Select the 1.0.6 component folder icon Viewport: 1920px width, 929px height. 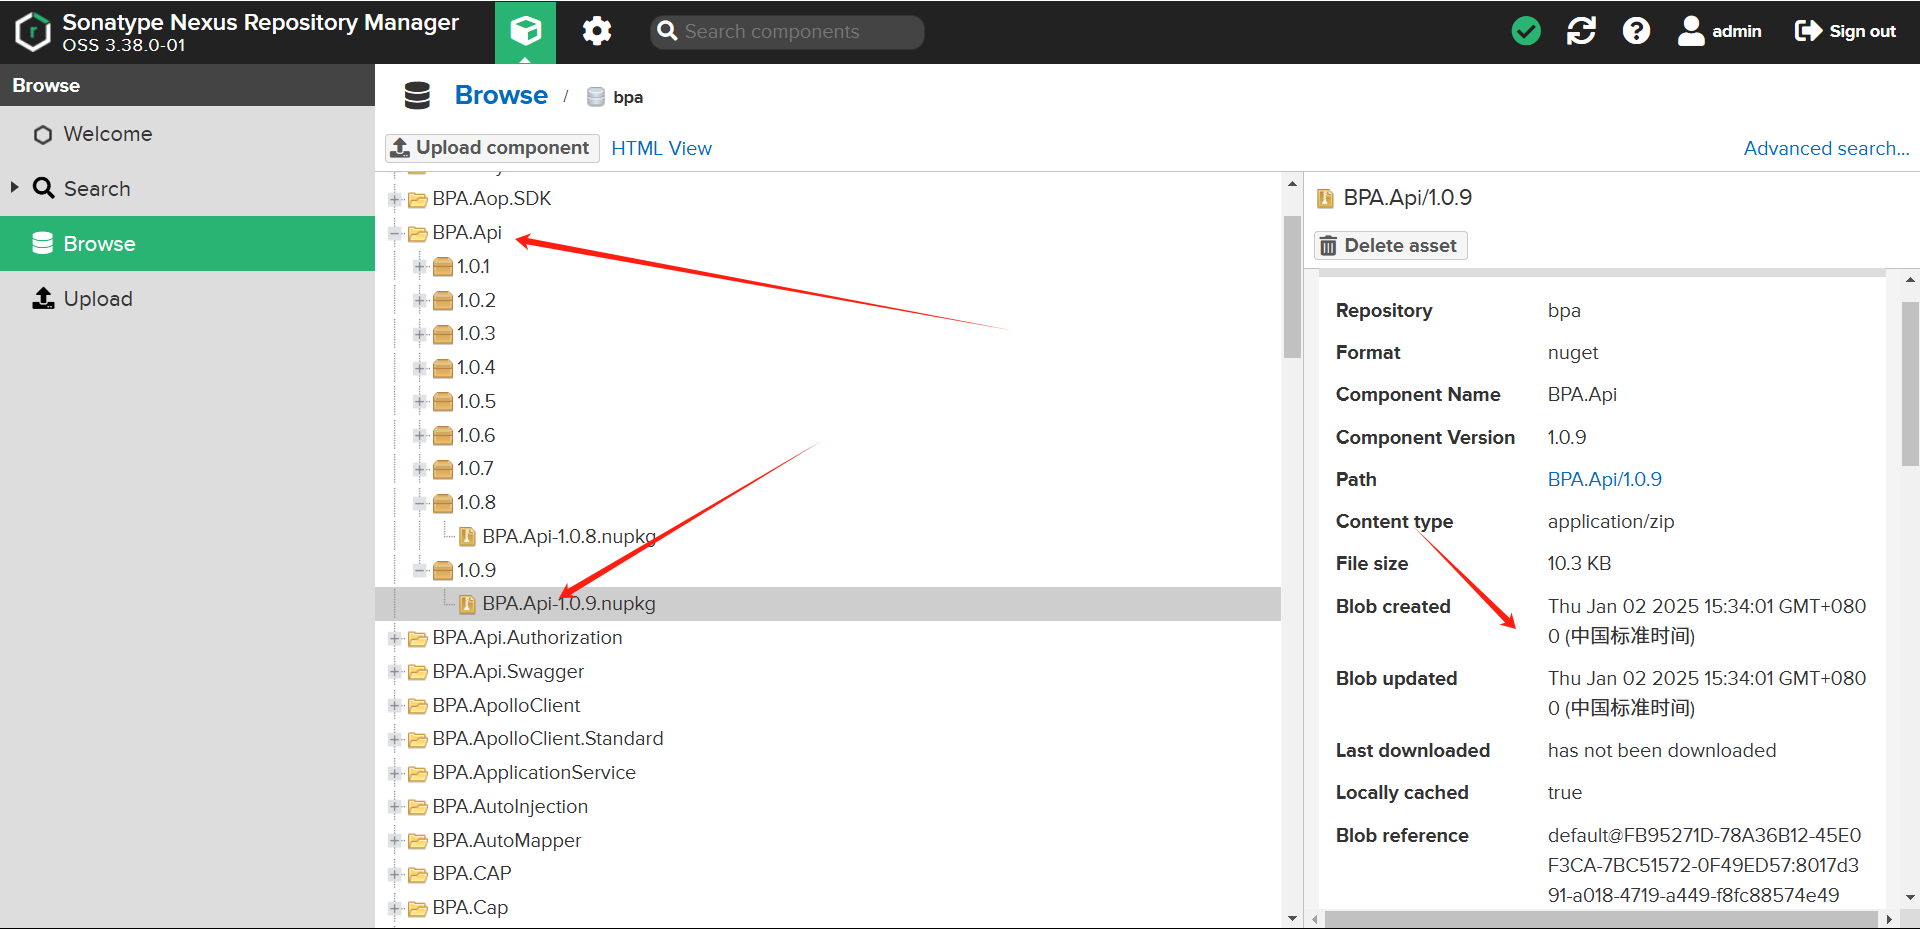pyautogui.click(x=443, y=436)
